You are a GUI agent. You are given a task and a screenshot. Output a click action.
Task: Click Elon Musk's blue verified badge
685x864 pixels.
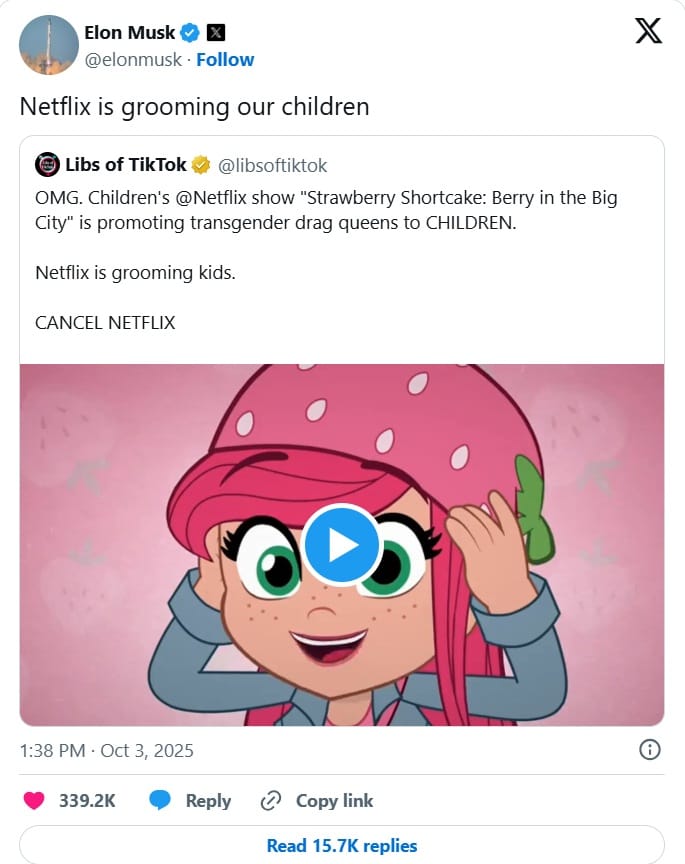(x=189, y=32)
